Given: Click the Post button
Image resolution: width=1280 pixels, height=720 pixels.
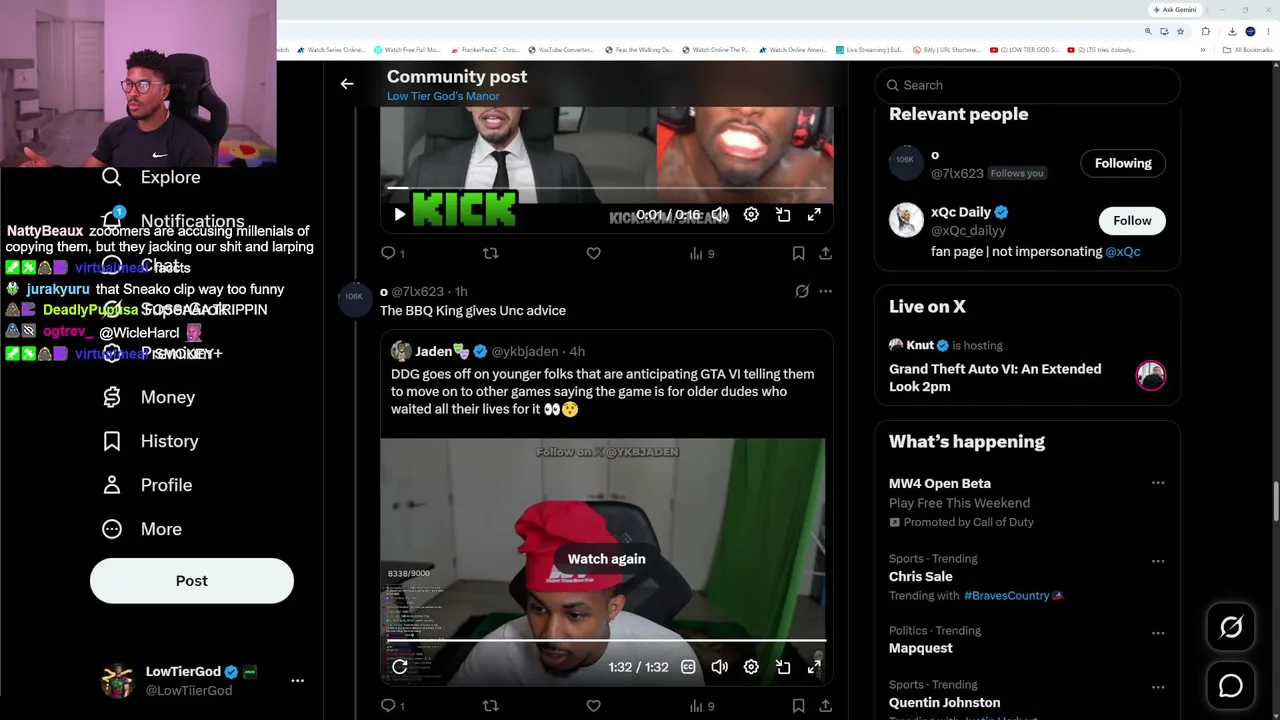Looking at the screenshot, I should (x=192, y=581).
